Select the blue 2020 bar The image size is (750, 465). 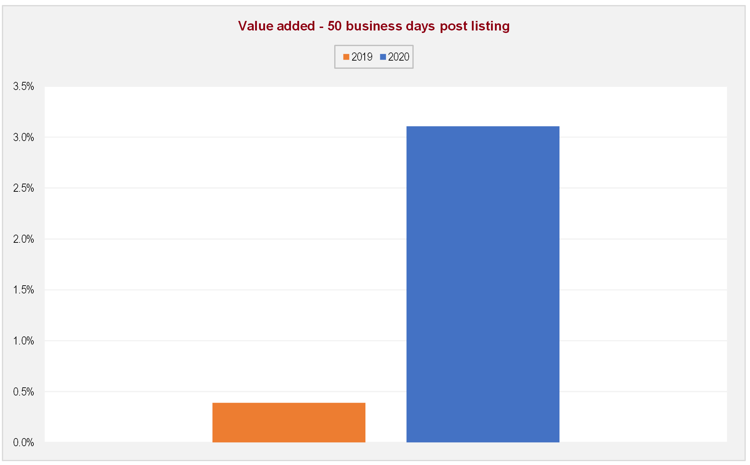point(482,284)
